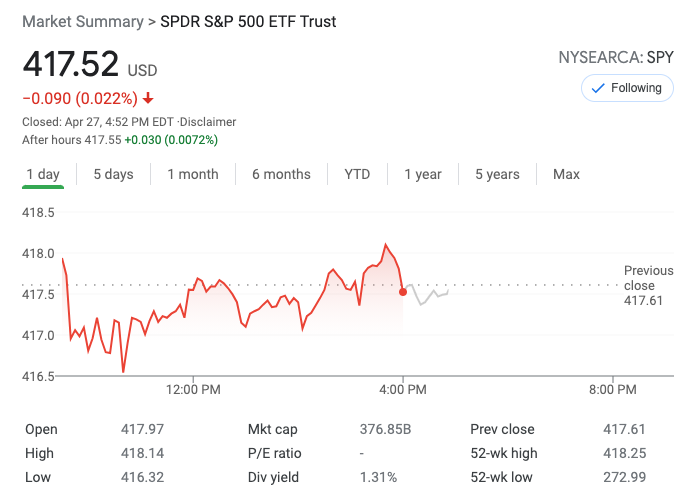700x498 pixels.
Task: Select the 1 day tab
Action: point(43,174)
